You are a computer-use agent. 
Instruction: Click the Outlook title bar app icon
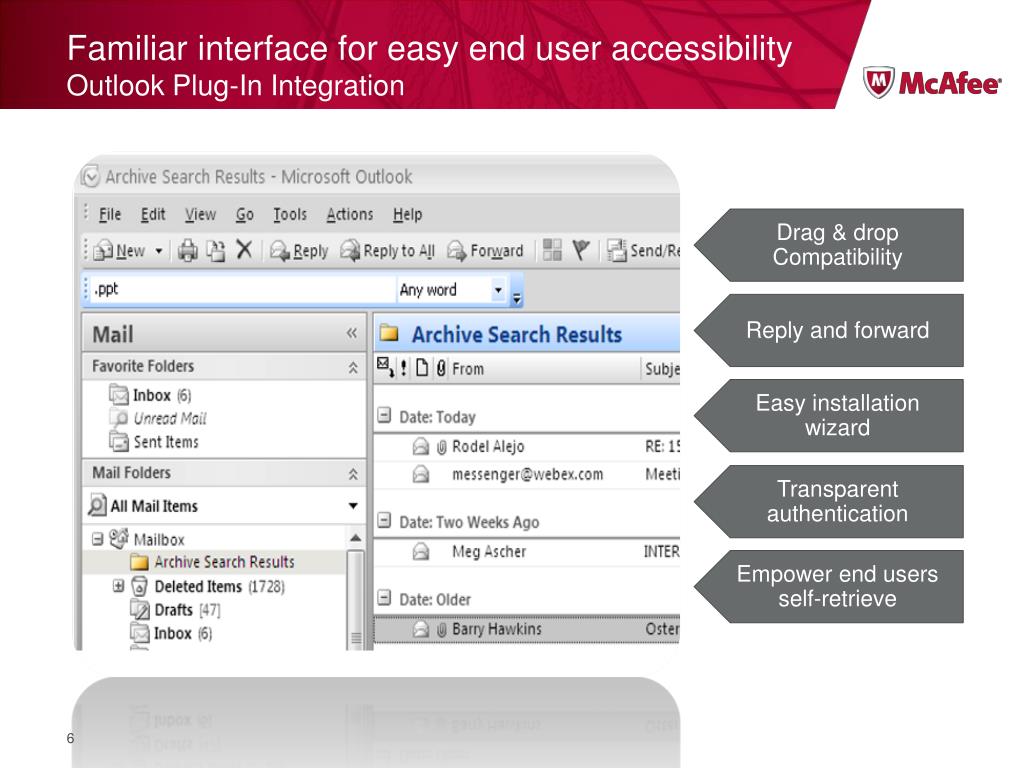click(x=91, y=176)
